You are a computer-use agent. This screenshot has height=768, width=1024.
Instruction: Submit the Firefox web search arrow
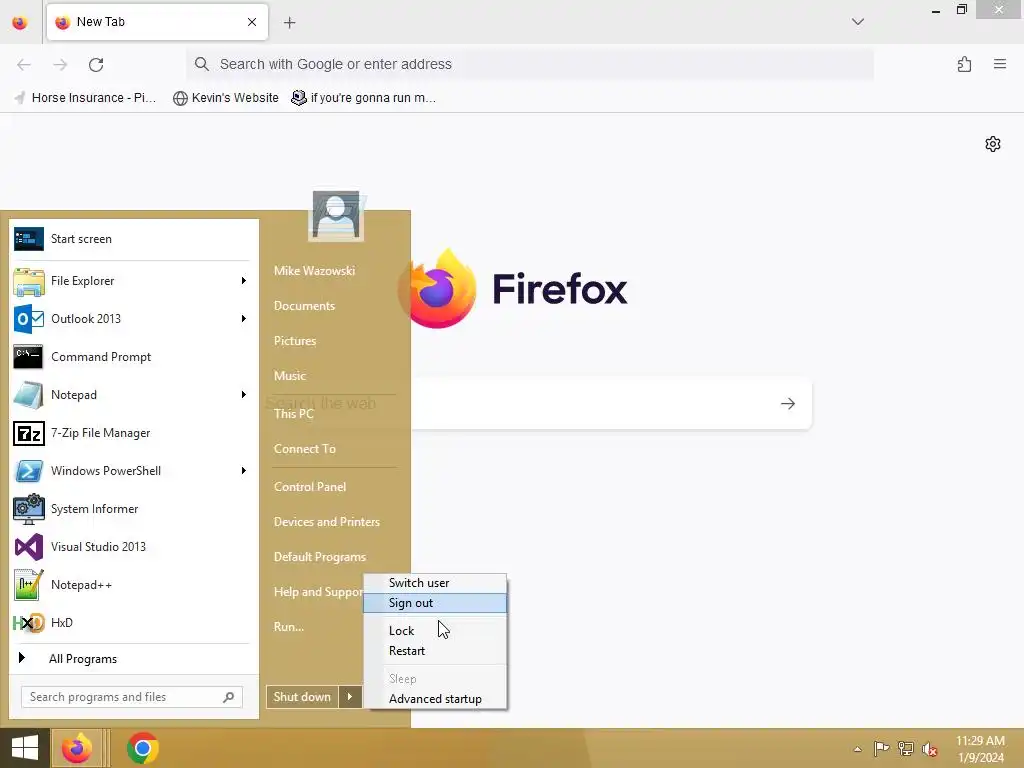[x=788, y=404]
